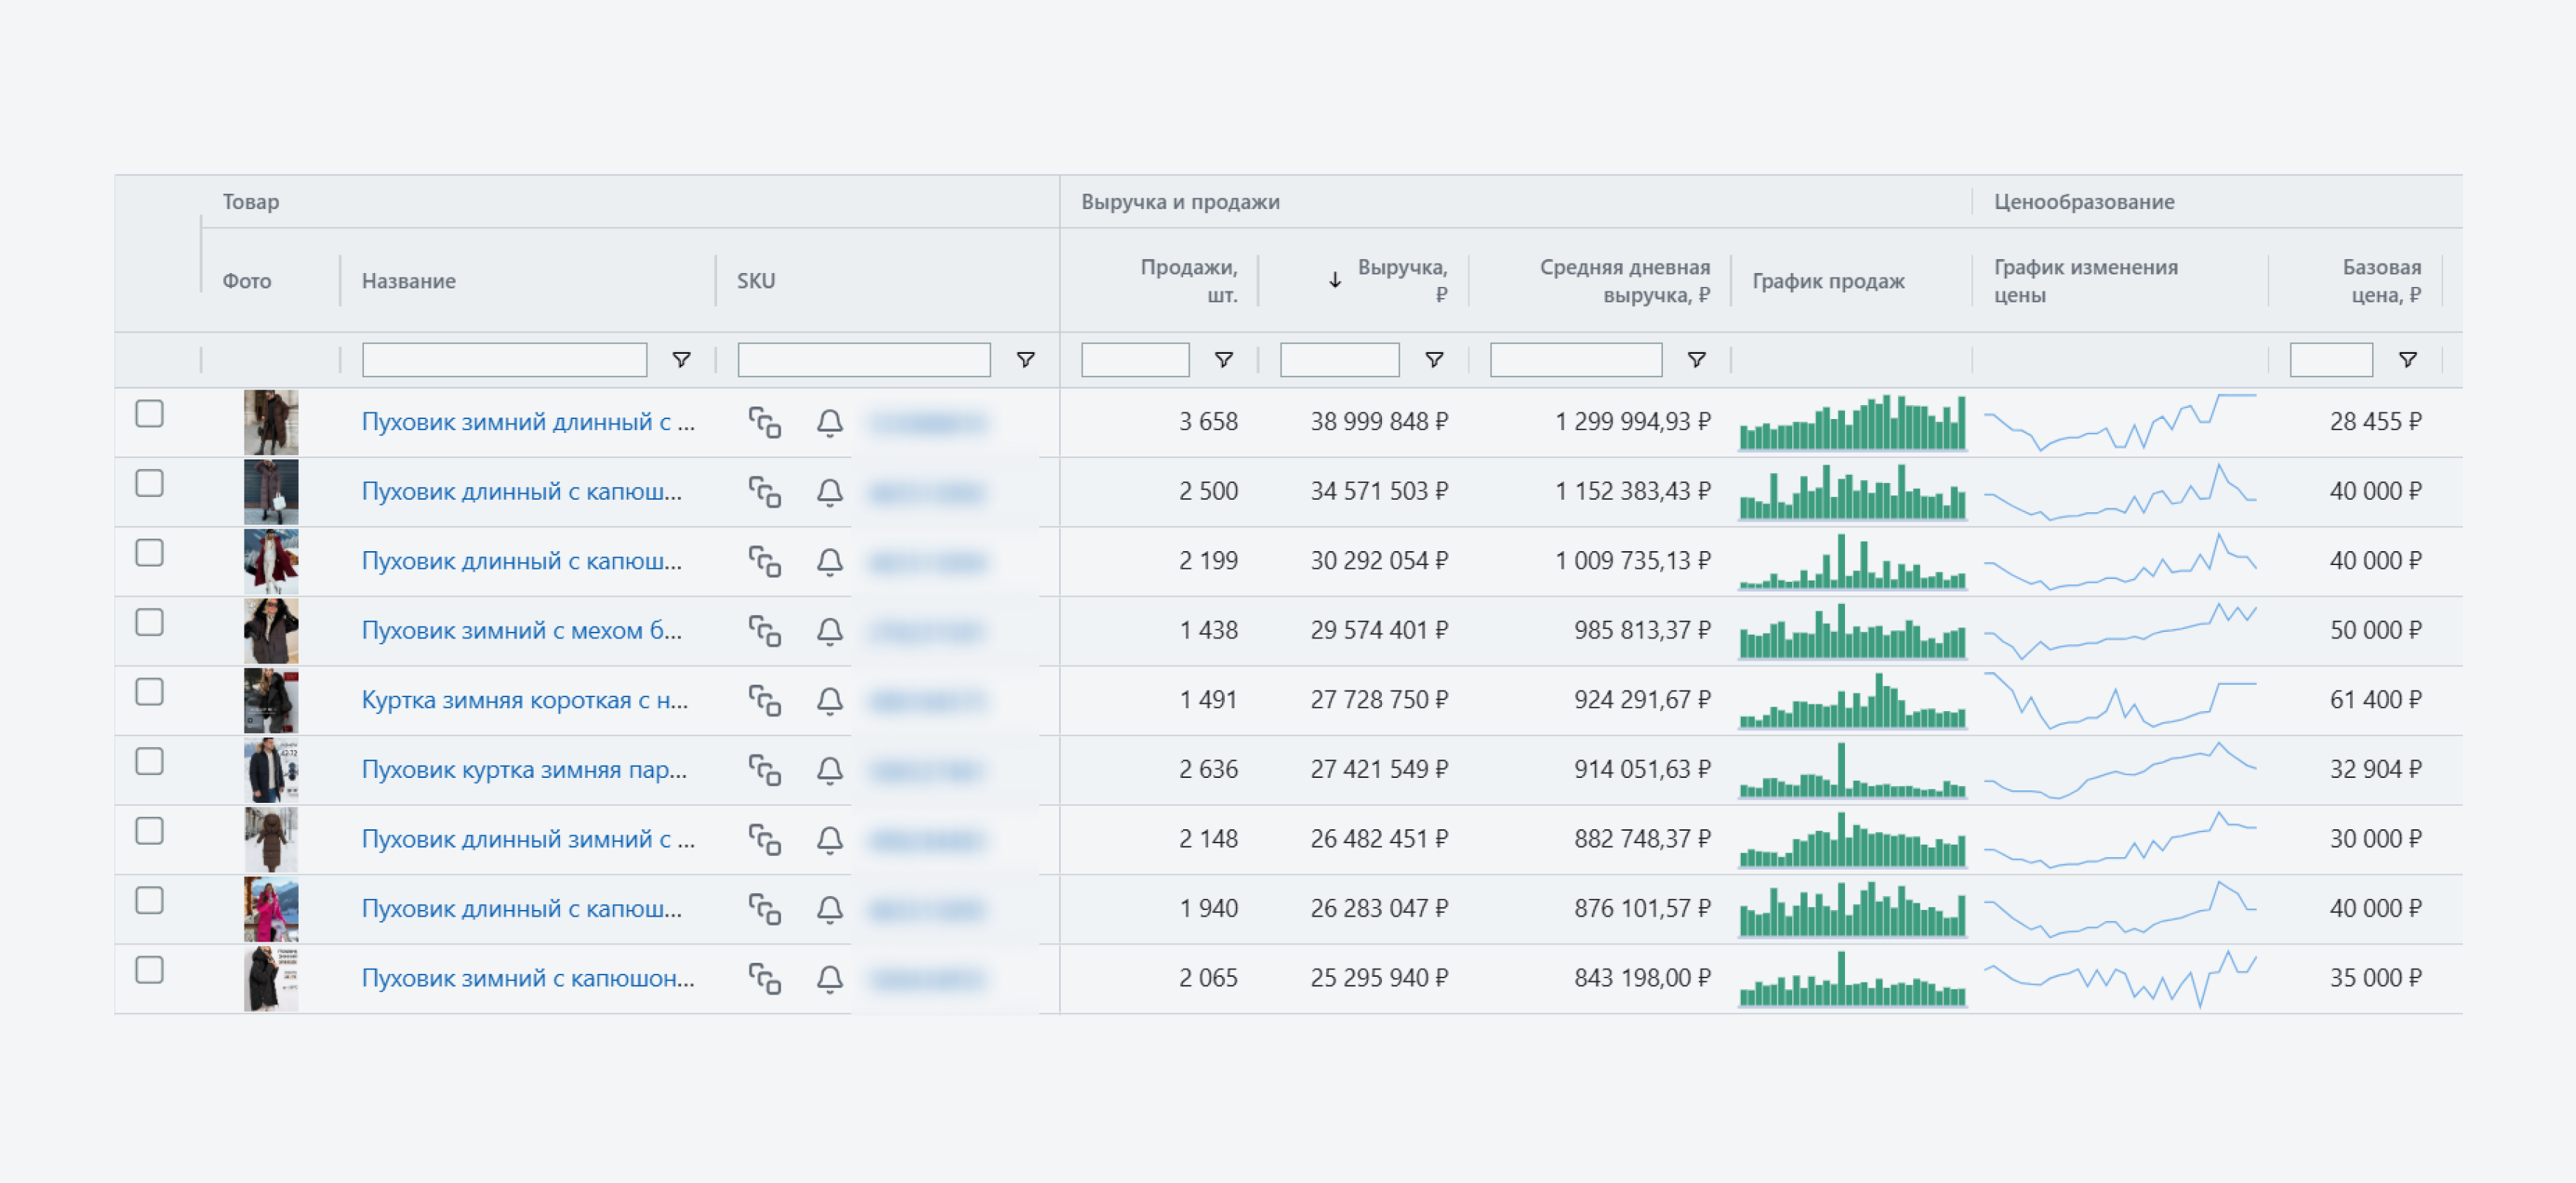Click the bell icon for Куртка зимняя короткая
Image resolution: width=2576 pixels, height=1183 pixels.
829,700
